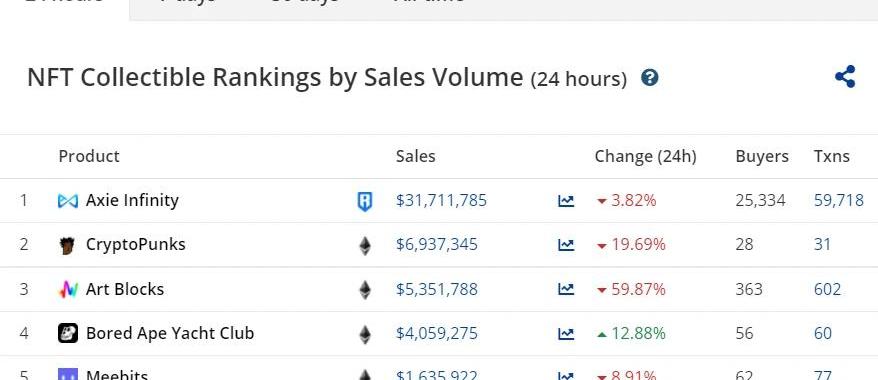
Task: Open the CryptoPunks sales chart icon
Action: pos(566,245)
